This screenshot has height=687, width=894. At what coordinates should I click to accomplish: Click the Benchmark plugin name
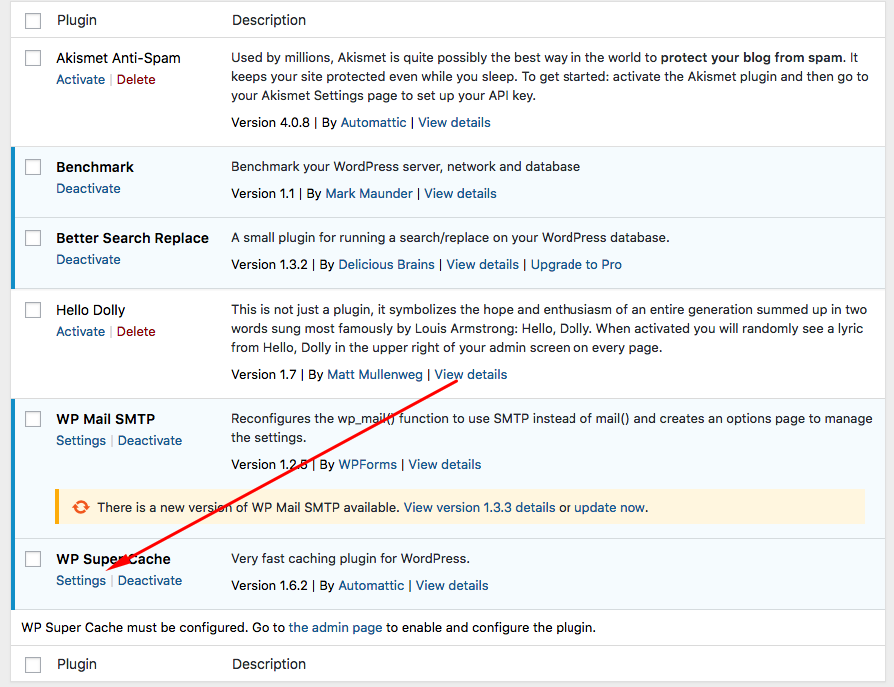point(95,167)
